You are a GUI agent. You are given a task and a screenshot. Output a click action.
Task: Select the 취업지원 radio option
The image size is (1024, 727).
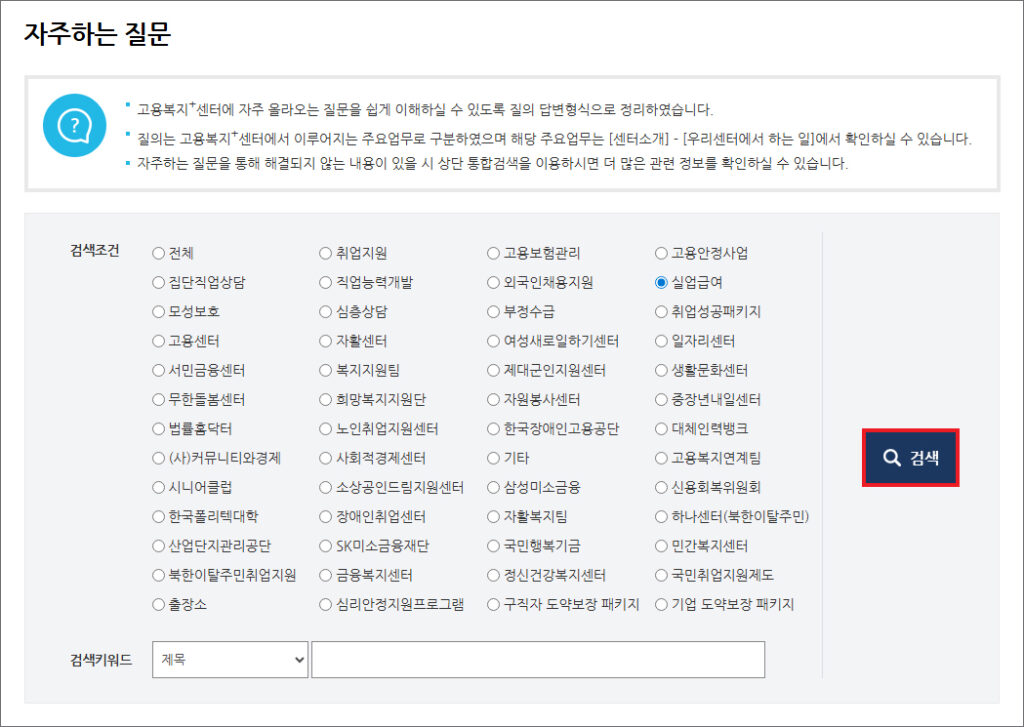coord(325,253)
